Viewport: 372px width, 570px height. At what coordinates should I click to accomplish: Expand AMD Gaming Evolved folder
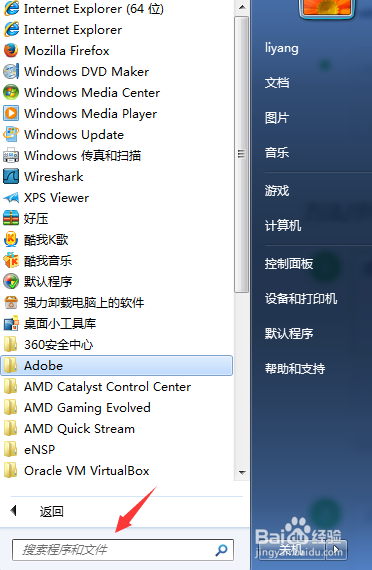point(117,408)
